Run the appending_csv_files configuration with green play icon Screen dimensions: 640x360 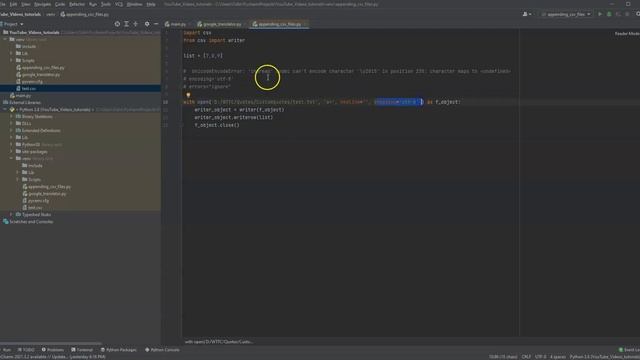(x=600, y=14)
